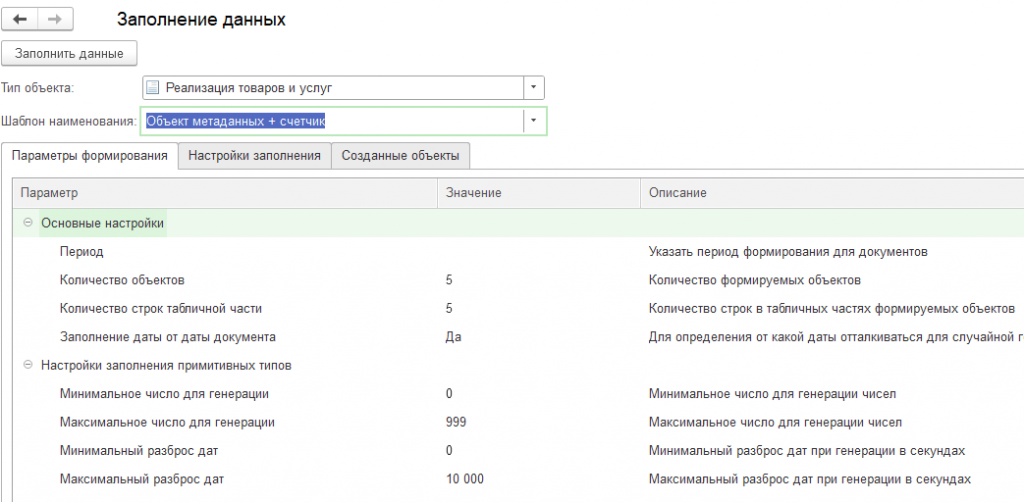Click the Значение column header

coord(539,193)
